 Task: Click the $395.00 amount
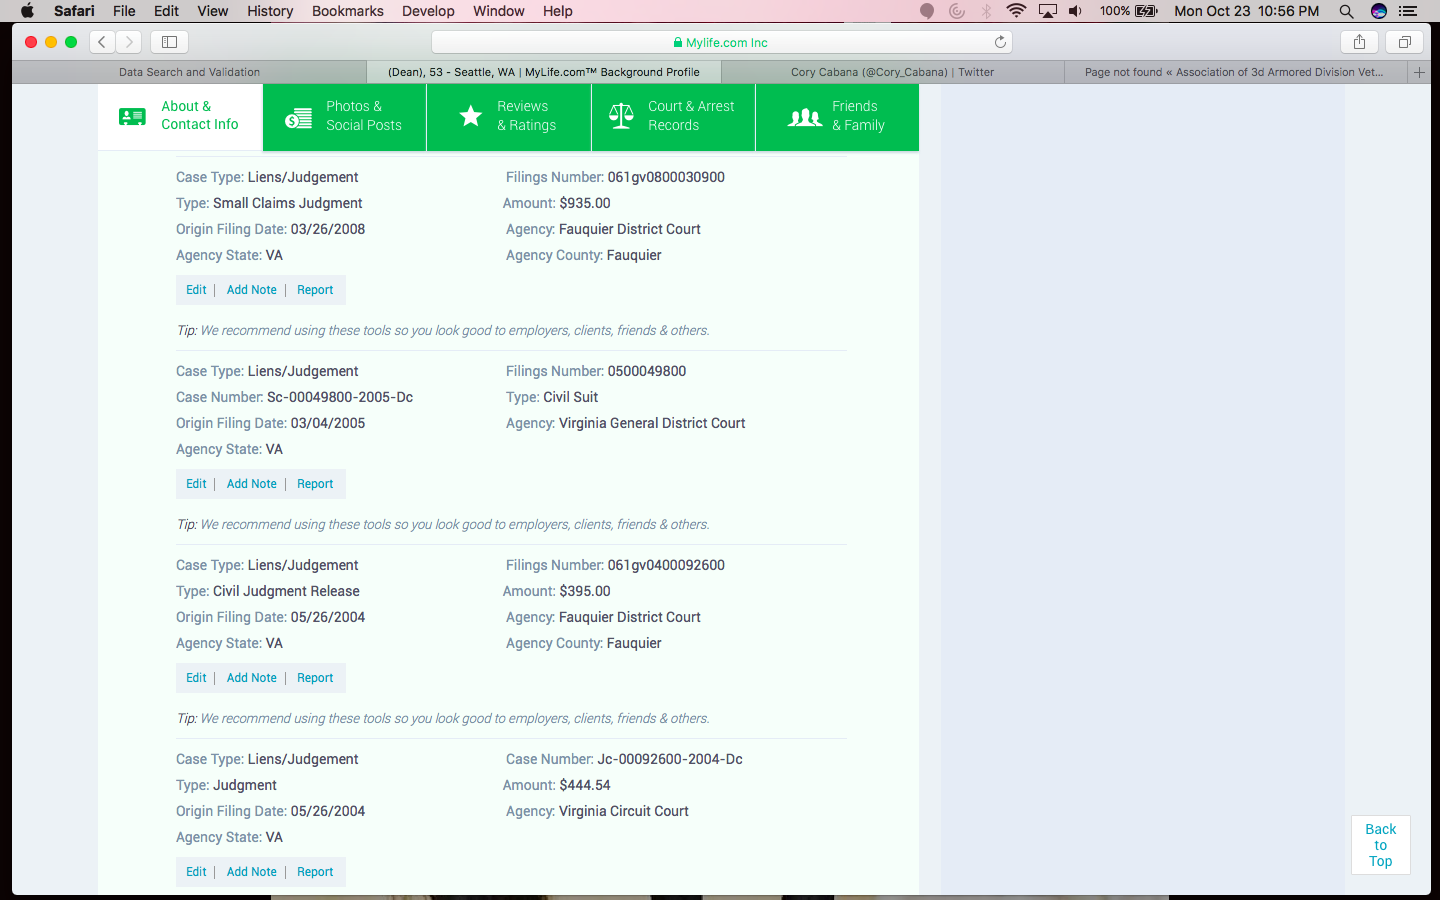point(585,591)
